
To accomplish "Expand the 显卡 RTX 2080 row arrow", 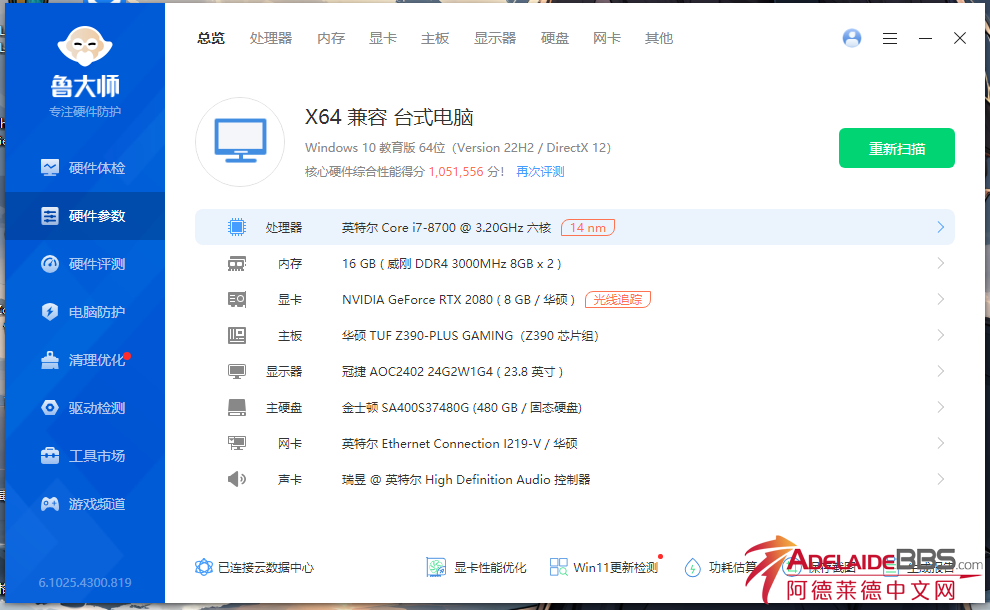I will tap(940, 299).
